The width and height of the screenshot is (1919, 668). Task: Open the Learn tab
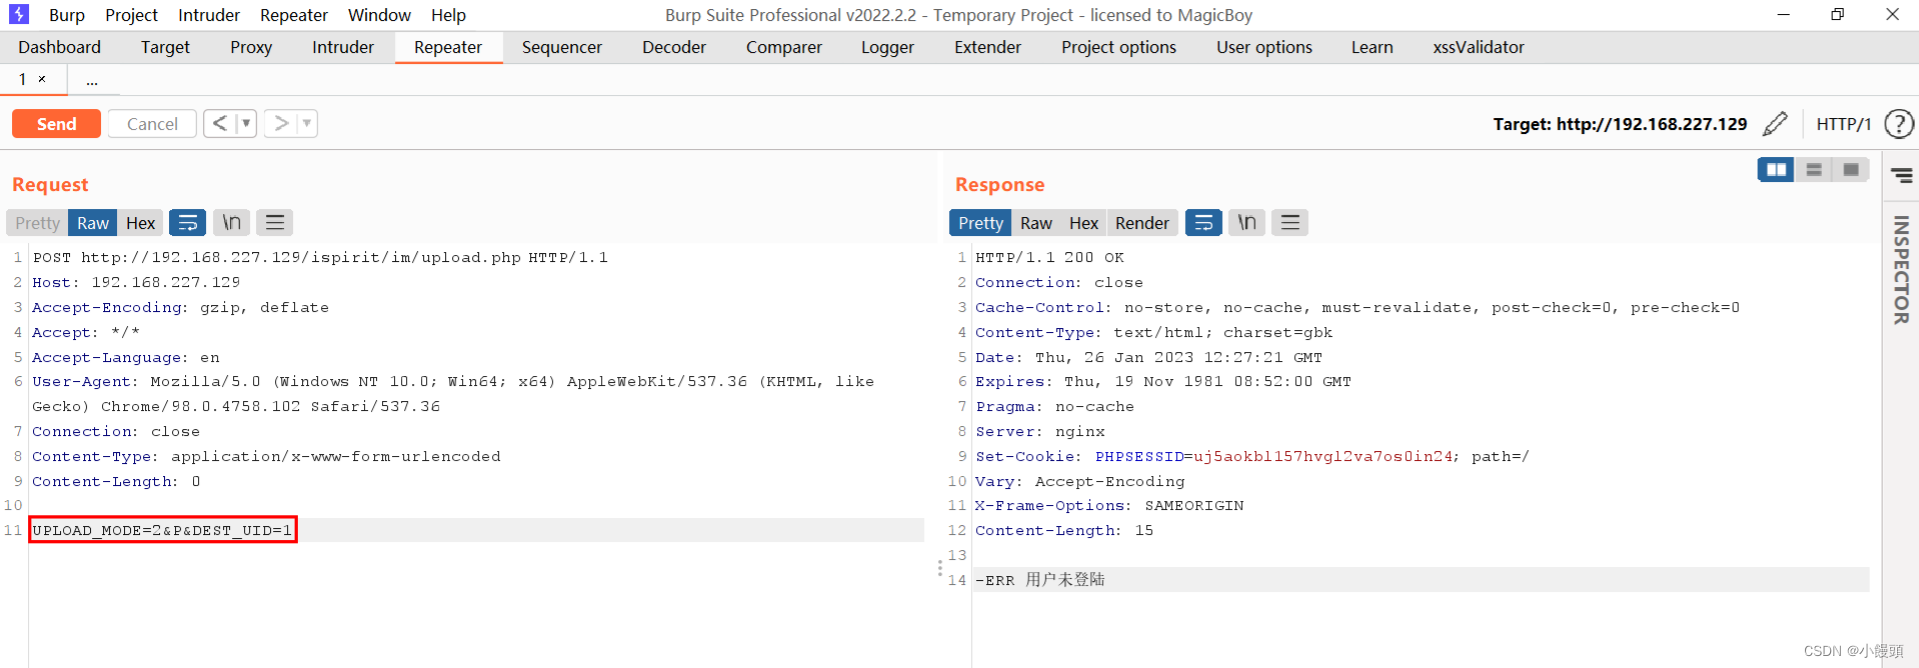click(1372, 47)
